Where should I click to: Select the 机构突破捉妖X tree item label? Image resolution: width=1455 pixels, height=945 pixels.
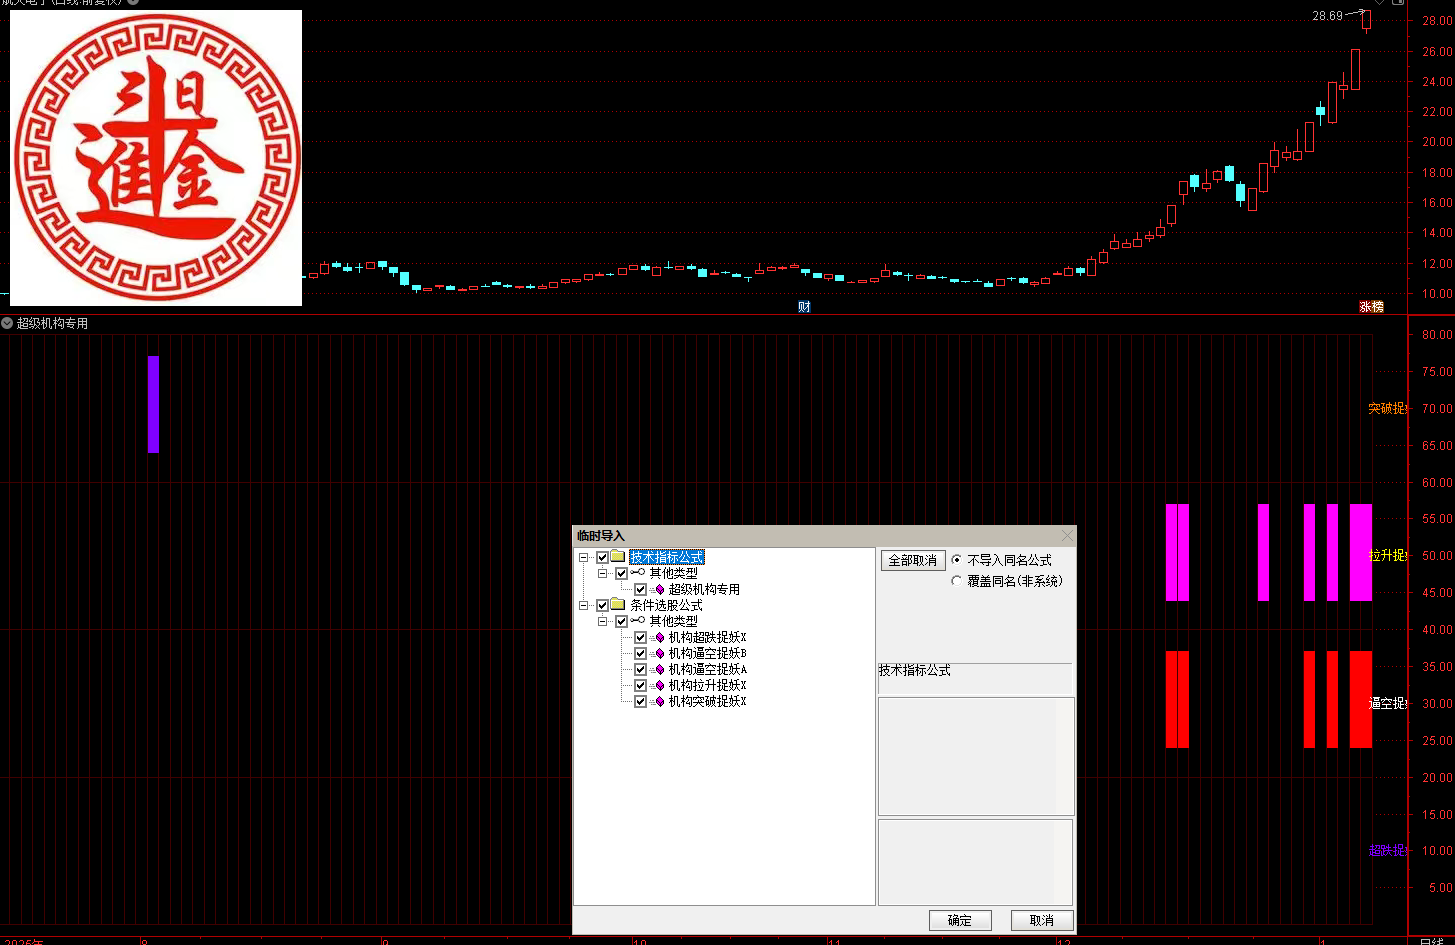pos(708,701)
